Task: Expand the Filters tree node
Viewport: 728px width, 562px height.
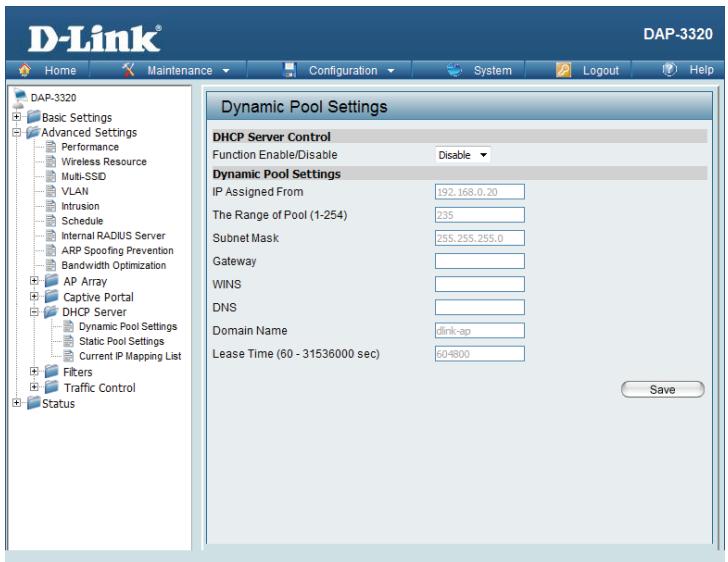Action: point(34,371)
